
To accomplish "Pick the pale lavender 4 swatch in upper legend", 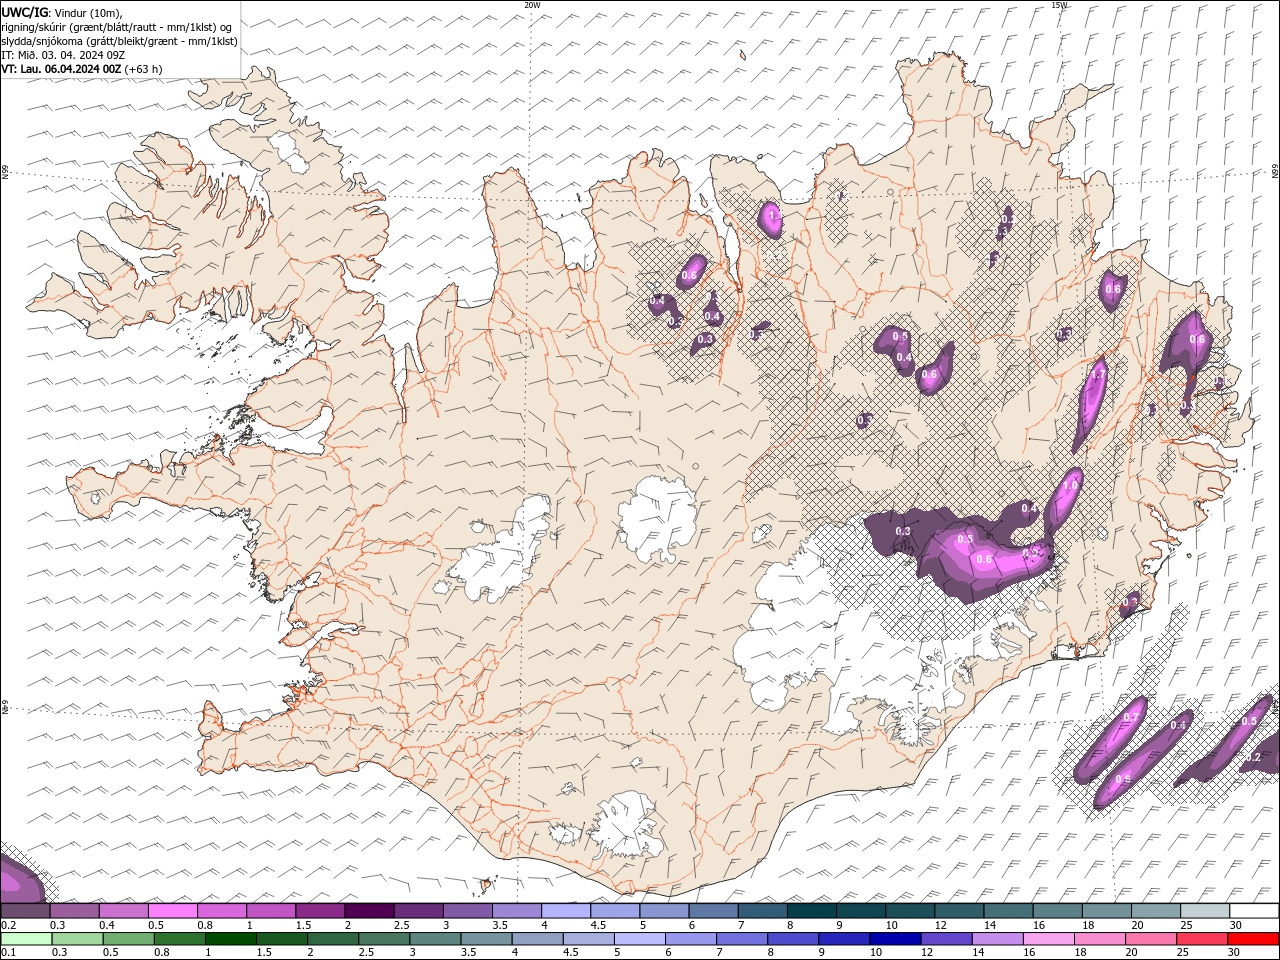I will [566, 911].
